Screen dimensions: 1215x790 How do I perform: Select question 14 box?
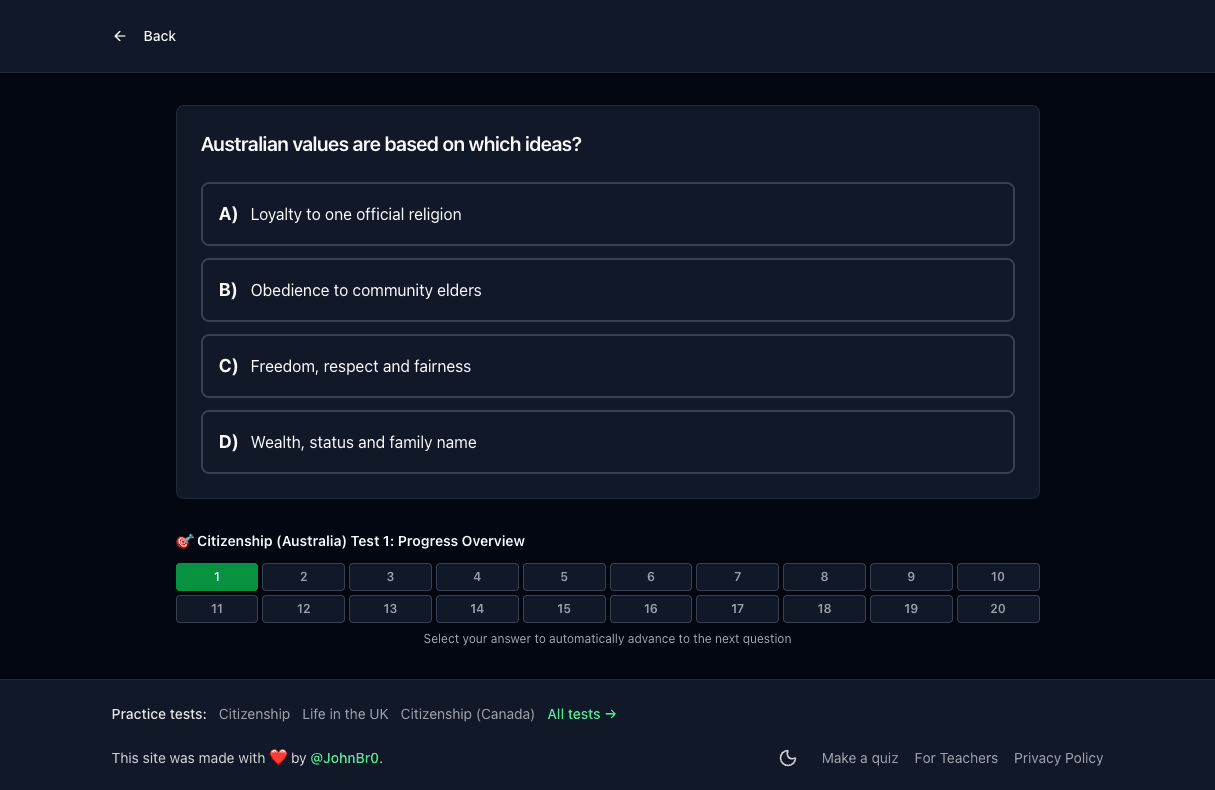(x=477, y=609)
